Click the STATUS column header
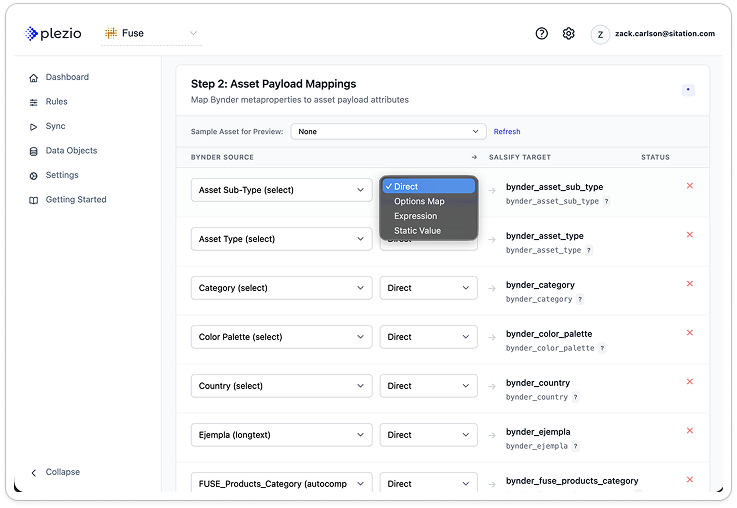This screenshot has height=508, width=737. click(655, 157)
